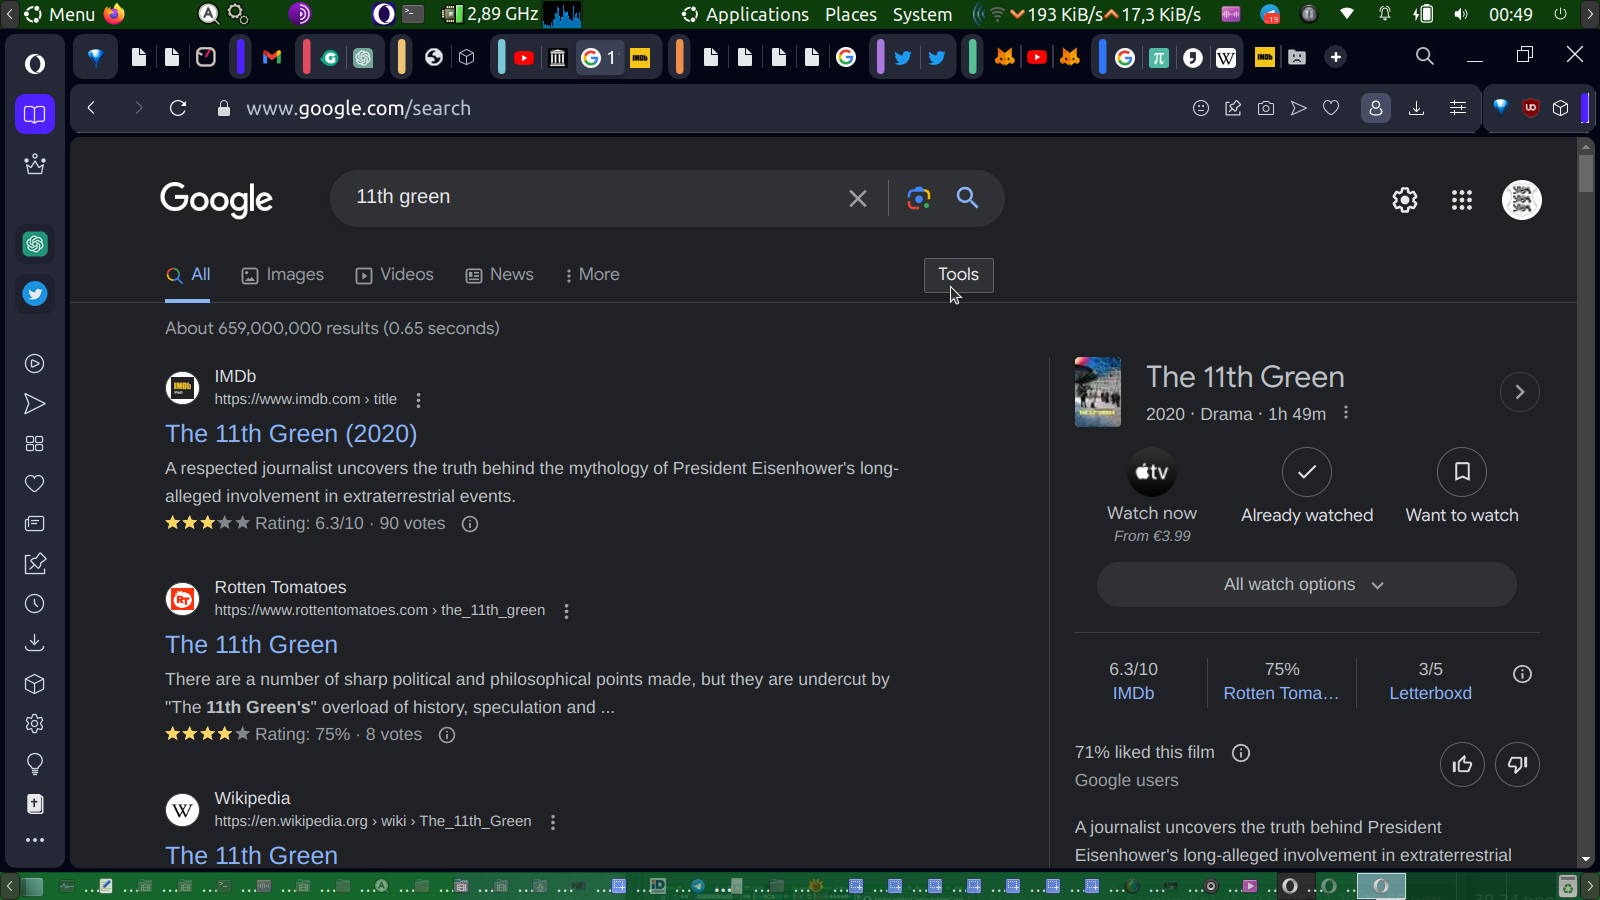Open the Places menu in top panel

pos(851,14)
